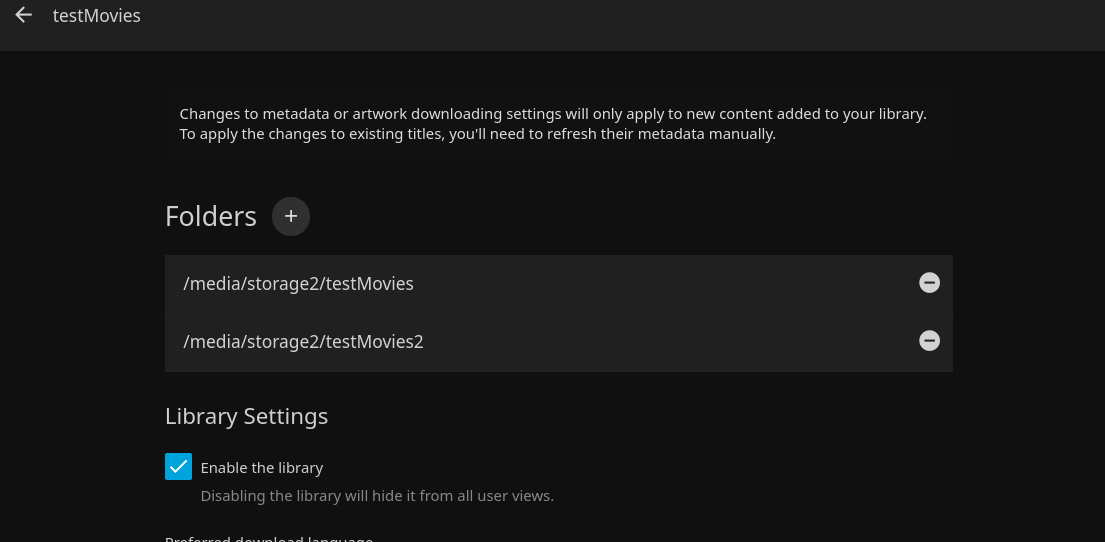Click the Preferred download language label
Viewport: 1105px width, 542px height.
(269, 539)
